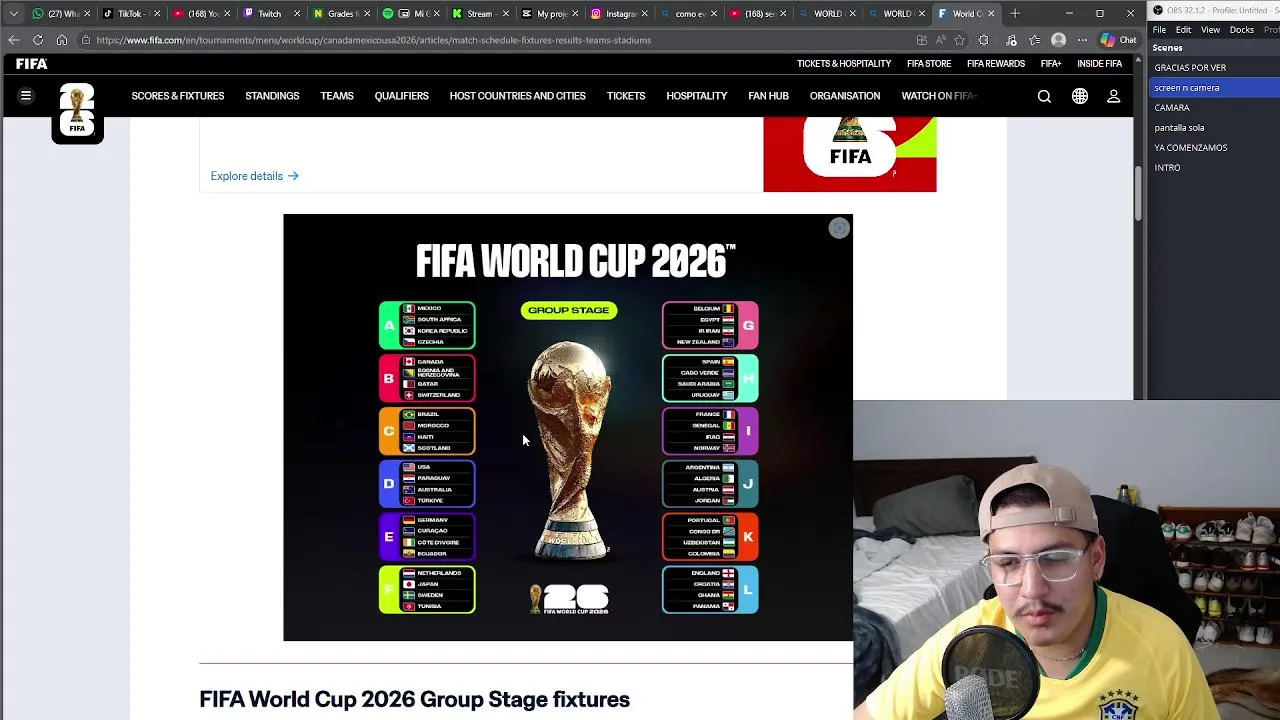Open OBS Docks menu

pyautogui.click(x=1242, y=30)
